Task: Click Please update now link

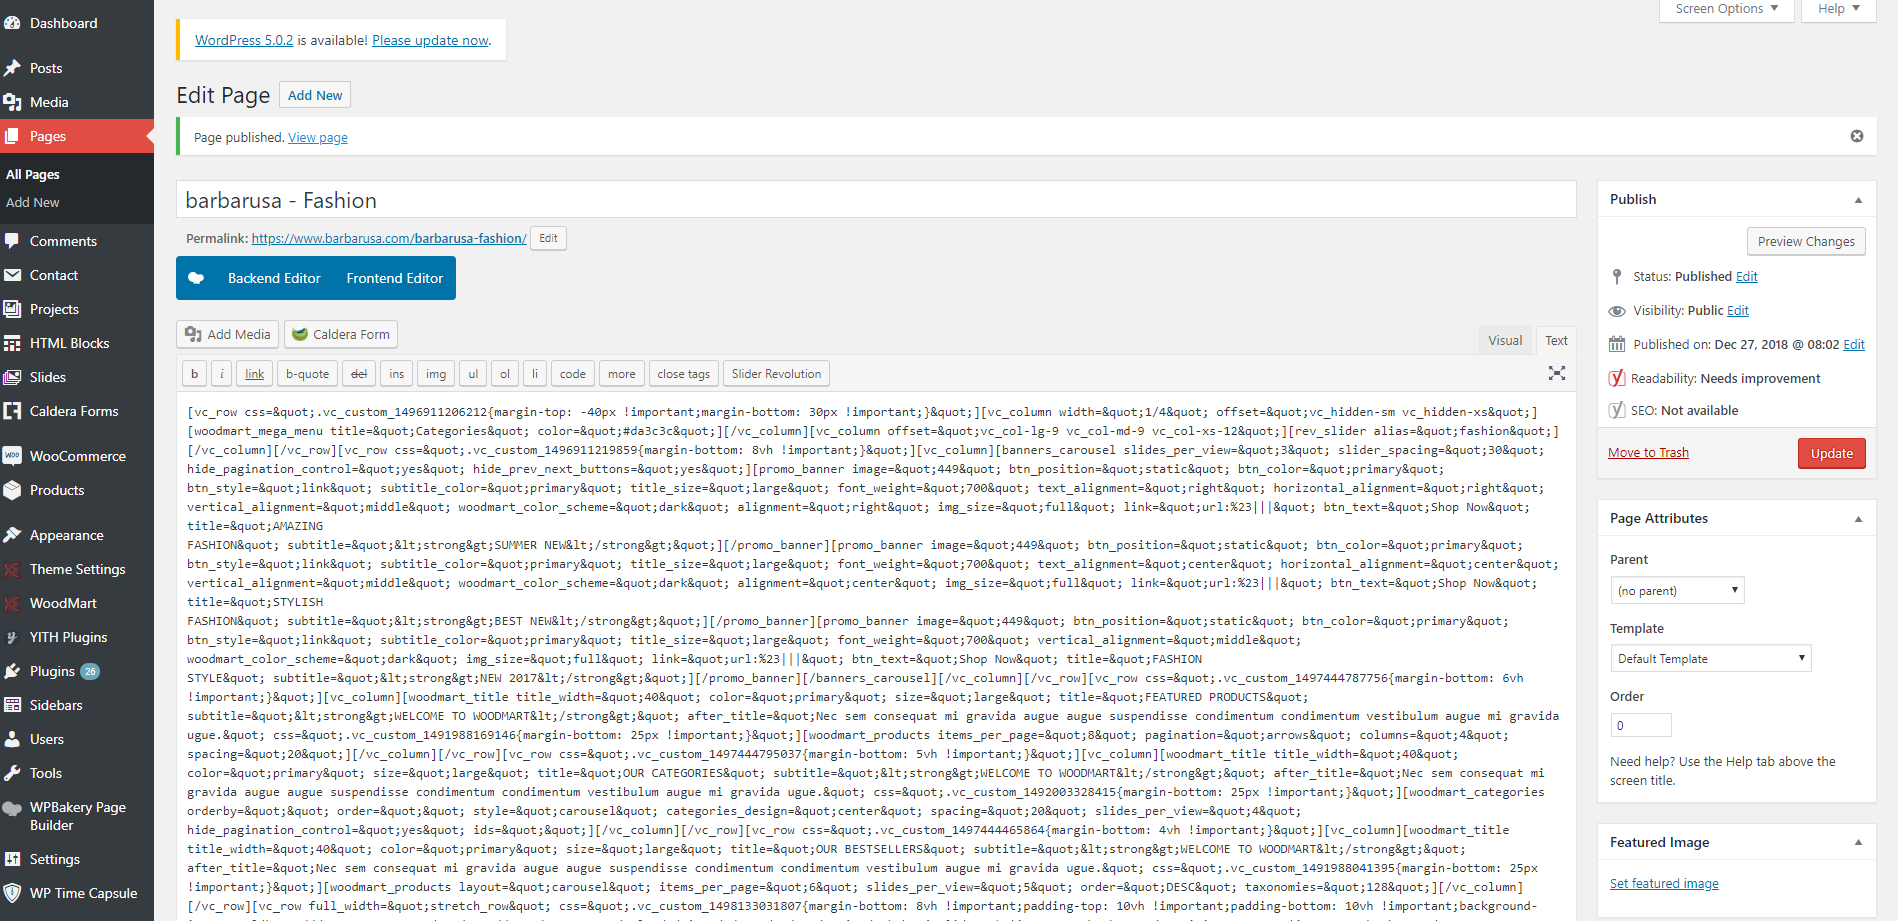Action: (x=430, y=40)
